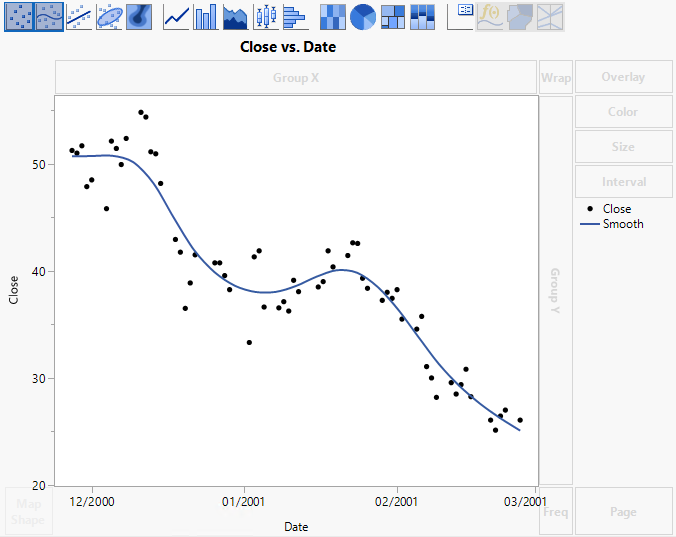Select the Pie chart icon
The height and width of the screenshot is (537, 676).
[x=363, y=17]
